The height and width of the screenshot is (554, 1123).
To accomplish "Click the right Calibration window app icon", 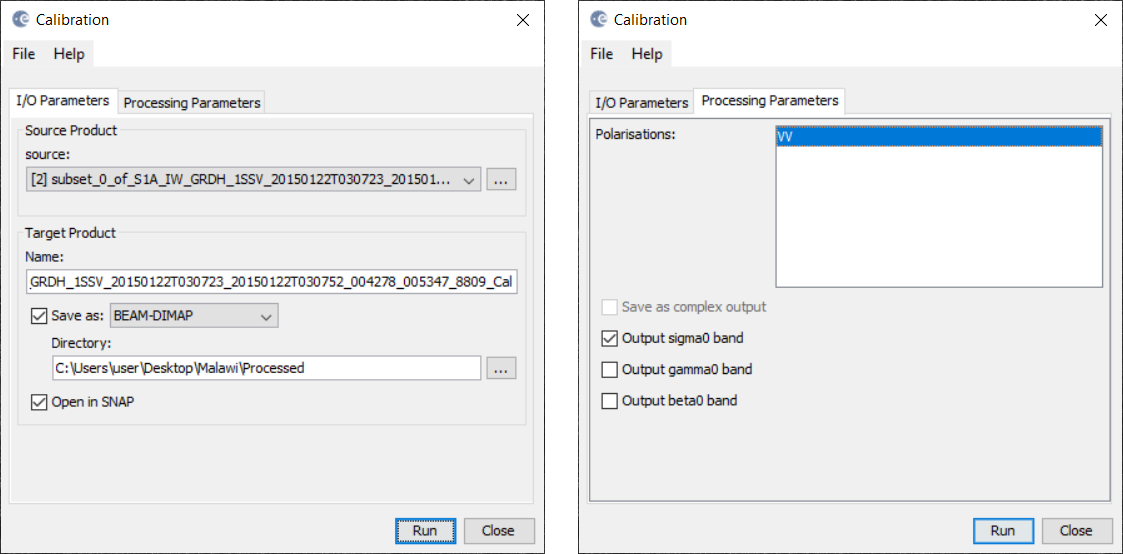I will click(599, 20).
